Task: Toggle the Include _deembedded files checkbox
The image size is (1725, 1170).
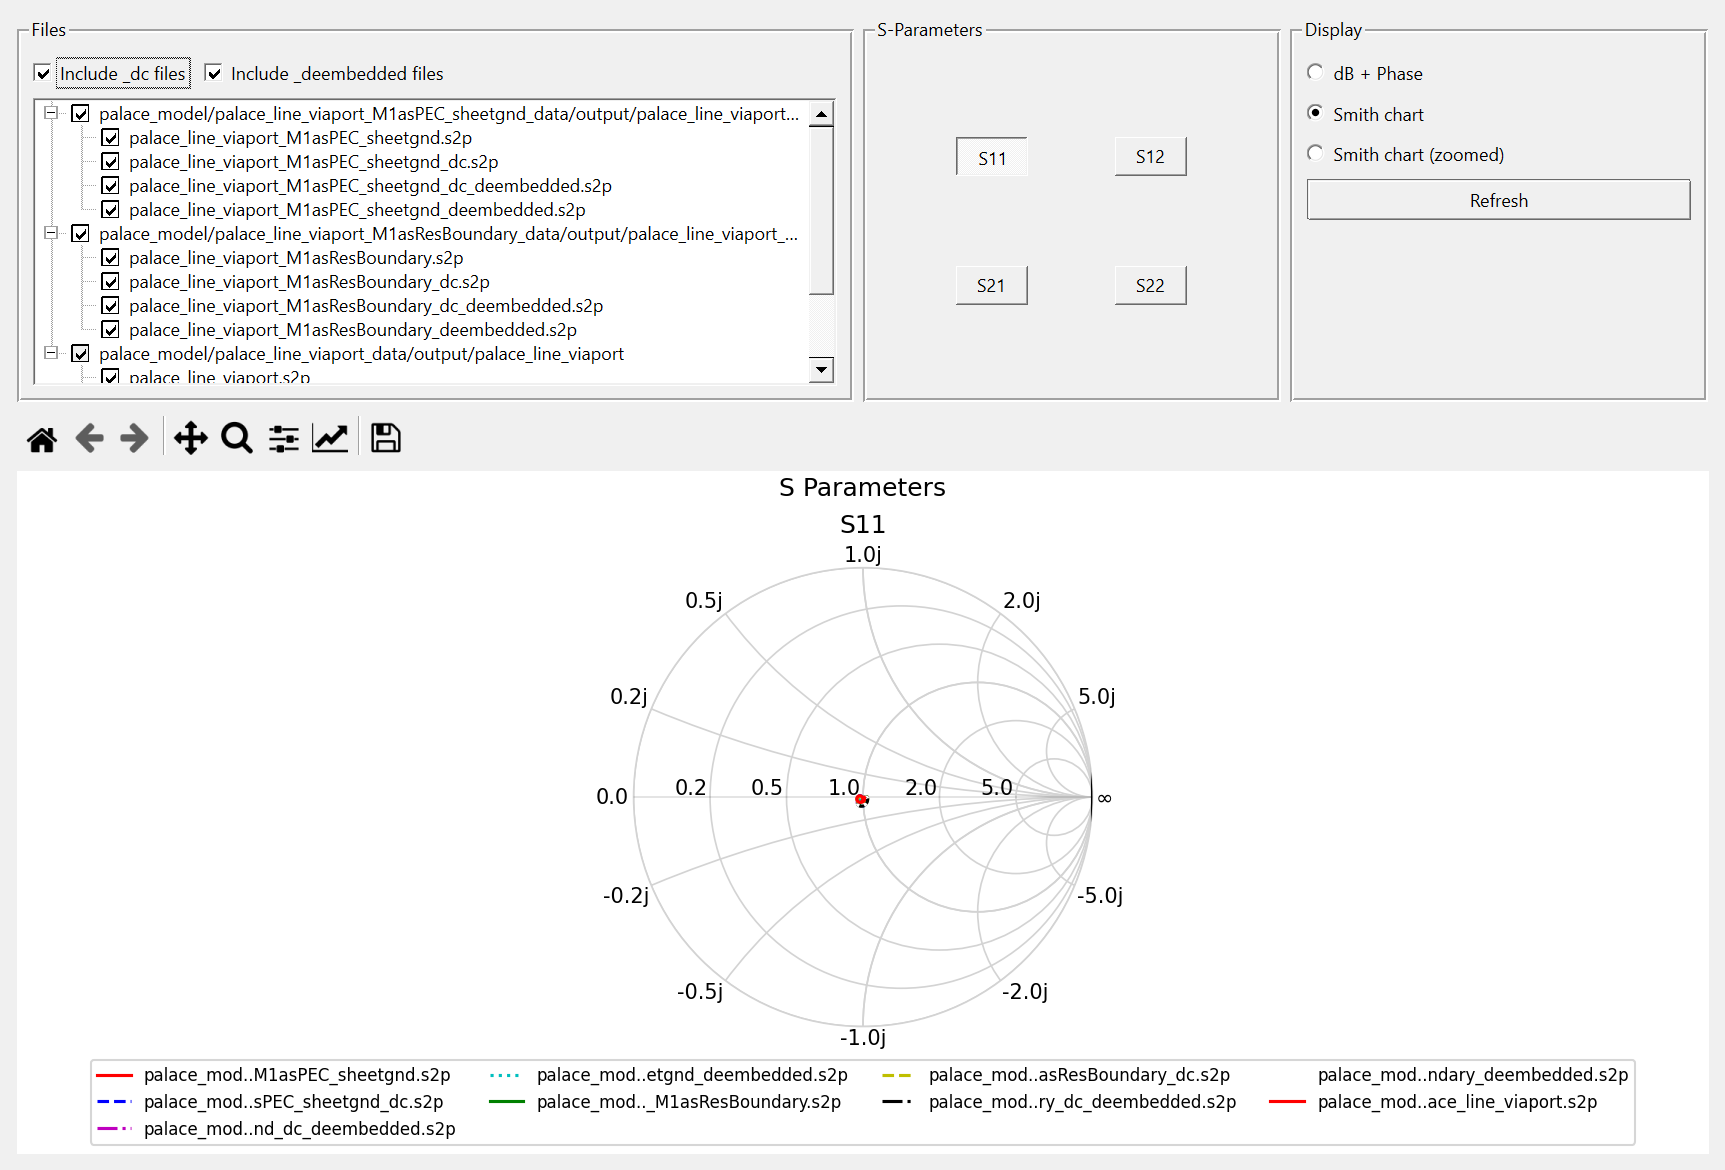Action: 213,73
